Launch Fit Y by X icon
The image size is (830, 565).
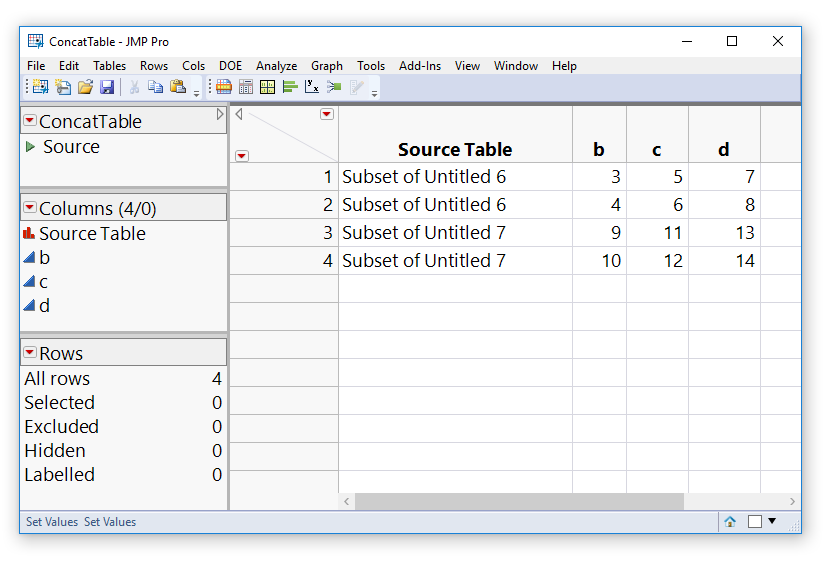(312, 87)
